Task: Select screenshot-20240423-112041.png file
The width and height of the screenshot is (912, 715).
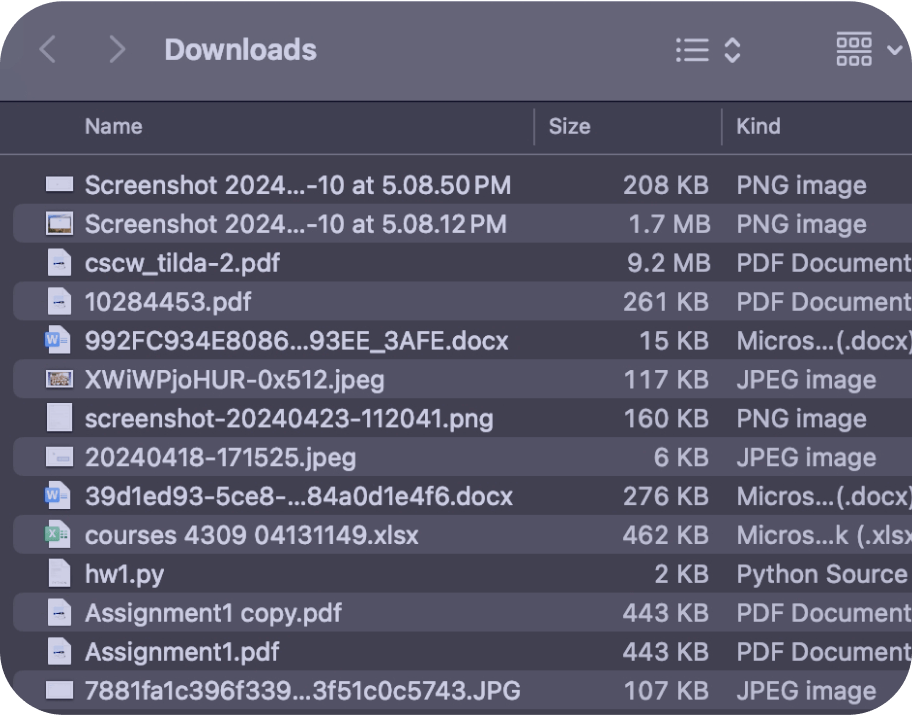Action: click(x=288, y=419)
